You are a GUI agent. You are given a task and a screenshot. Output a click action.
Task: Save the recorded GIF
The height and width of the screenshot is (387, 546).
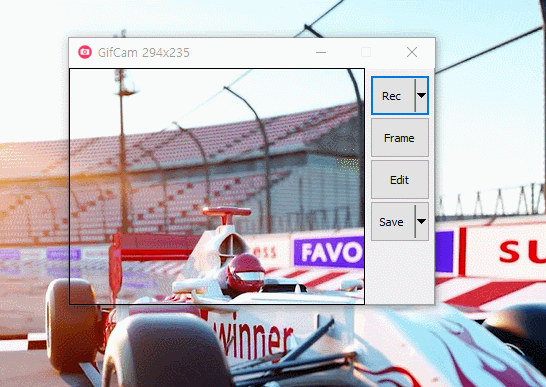(x=392, y=222)
